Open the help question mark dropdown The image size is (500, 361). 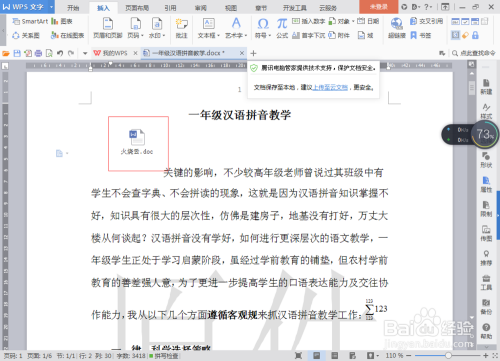click(x=428, y=7)
